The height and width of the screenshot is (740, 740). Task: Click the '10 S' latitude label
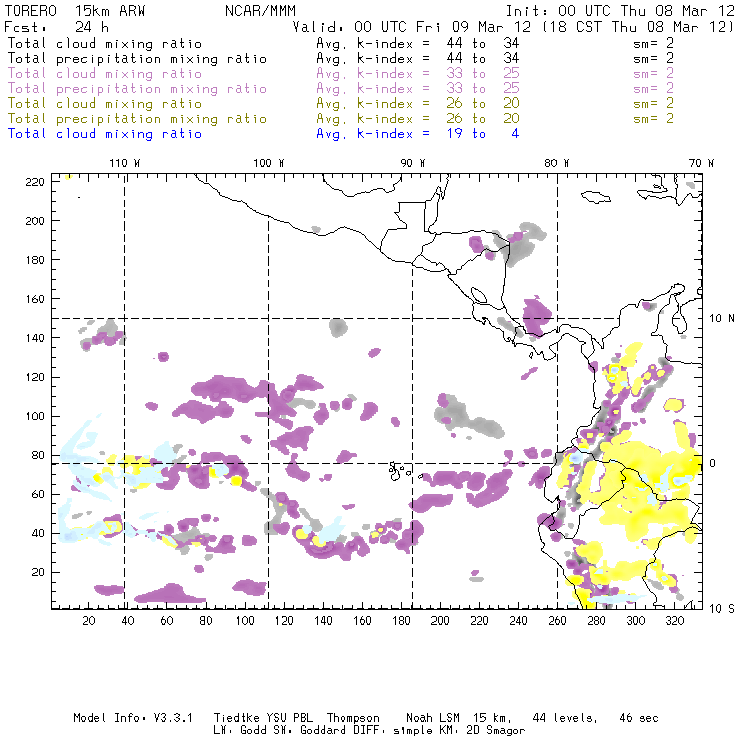(x=722, y=608)
